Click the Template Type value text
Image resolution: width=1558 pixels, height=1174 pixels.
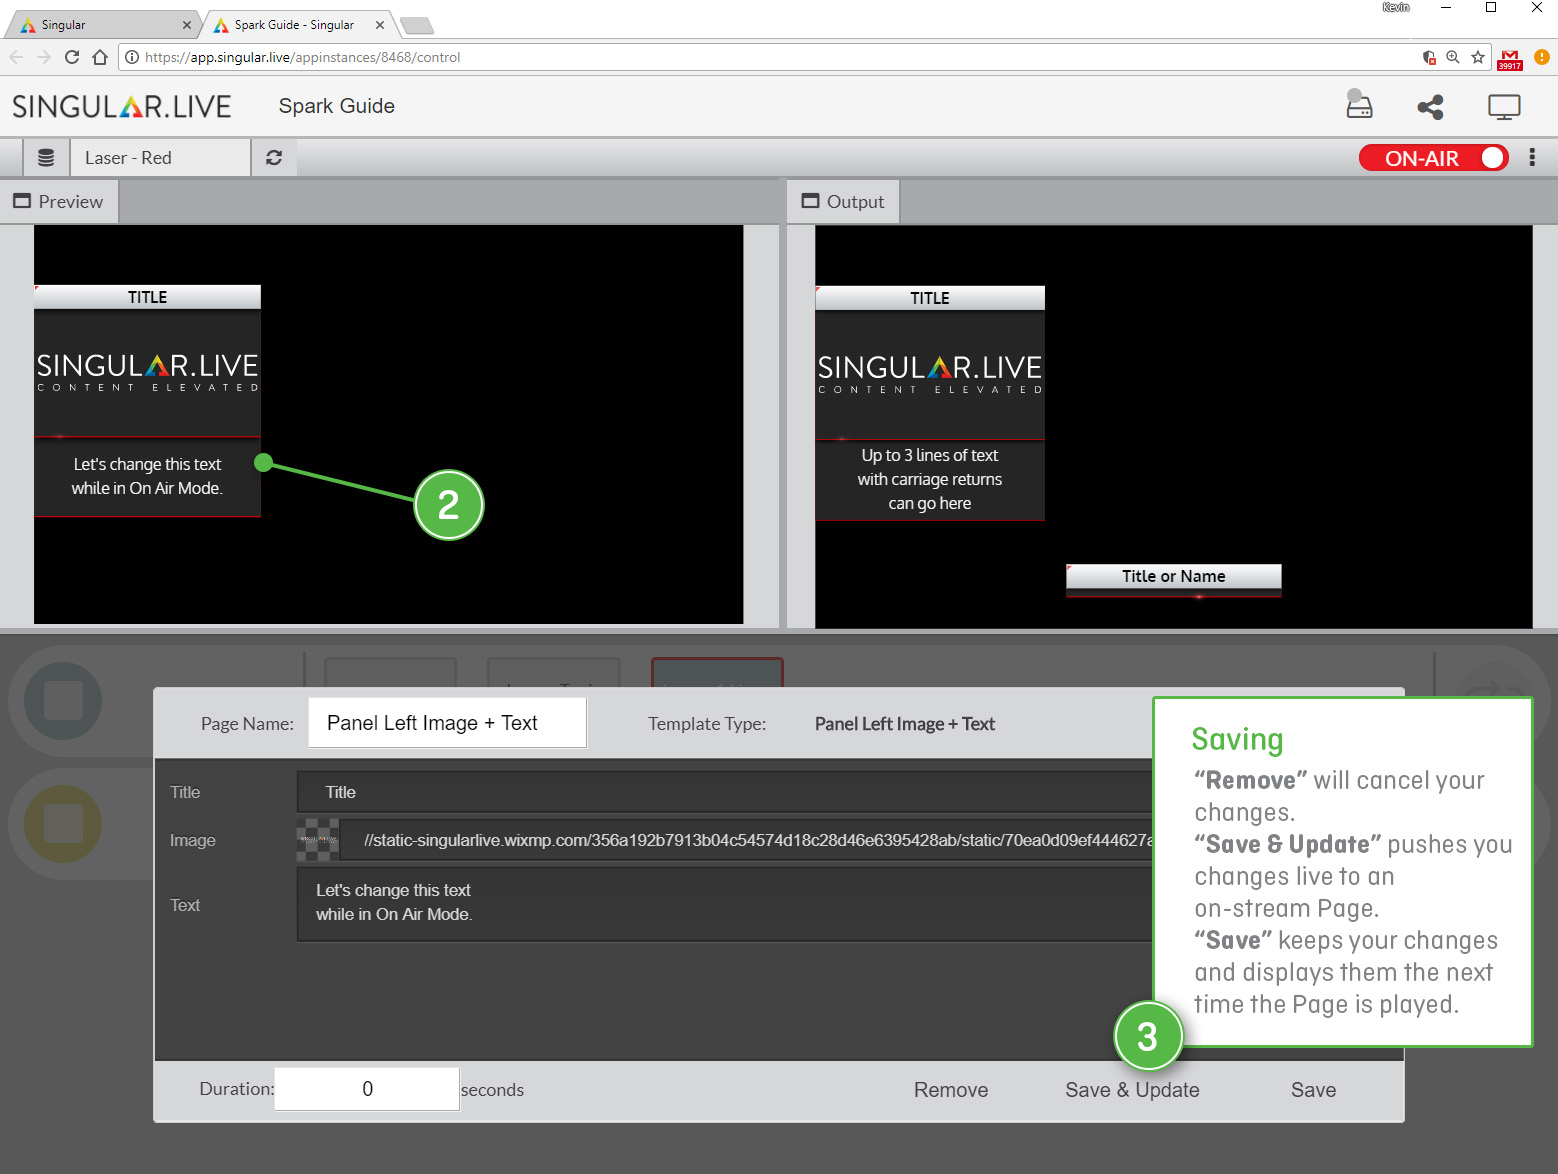(905, 724)
